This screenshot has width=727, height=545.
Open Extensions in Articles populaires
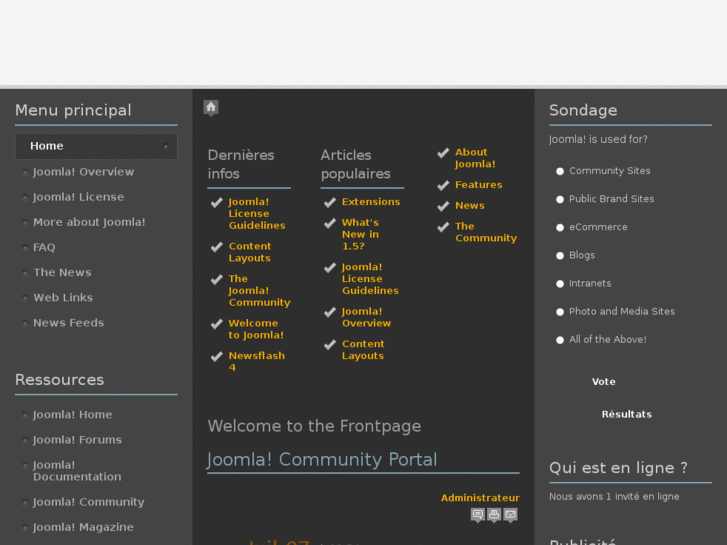(371, 202)
